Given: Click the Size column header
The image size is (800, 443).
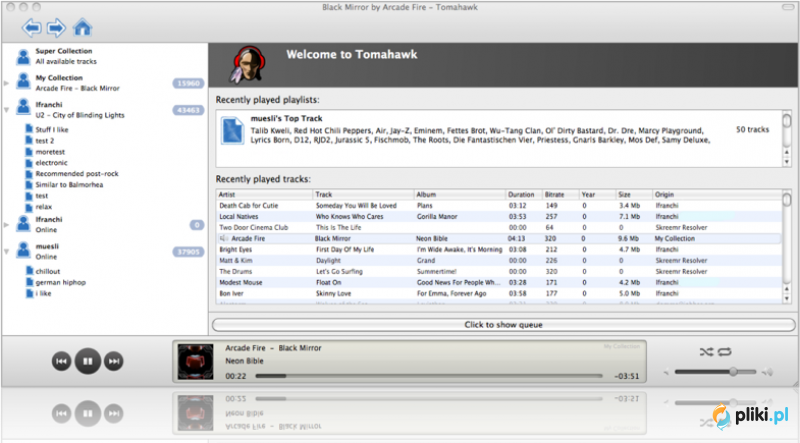Looking at the screenshot, I should click(x=634, y=194).
